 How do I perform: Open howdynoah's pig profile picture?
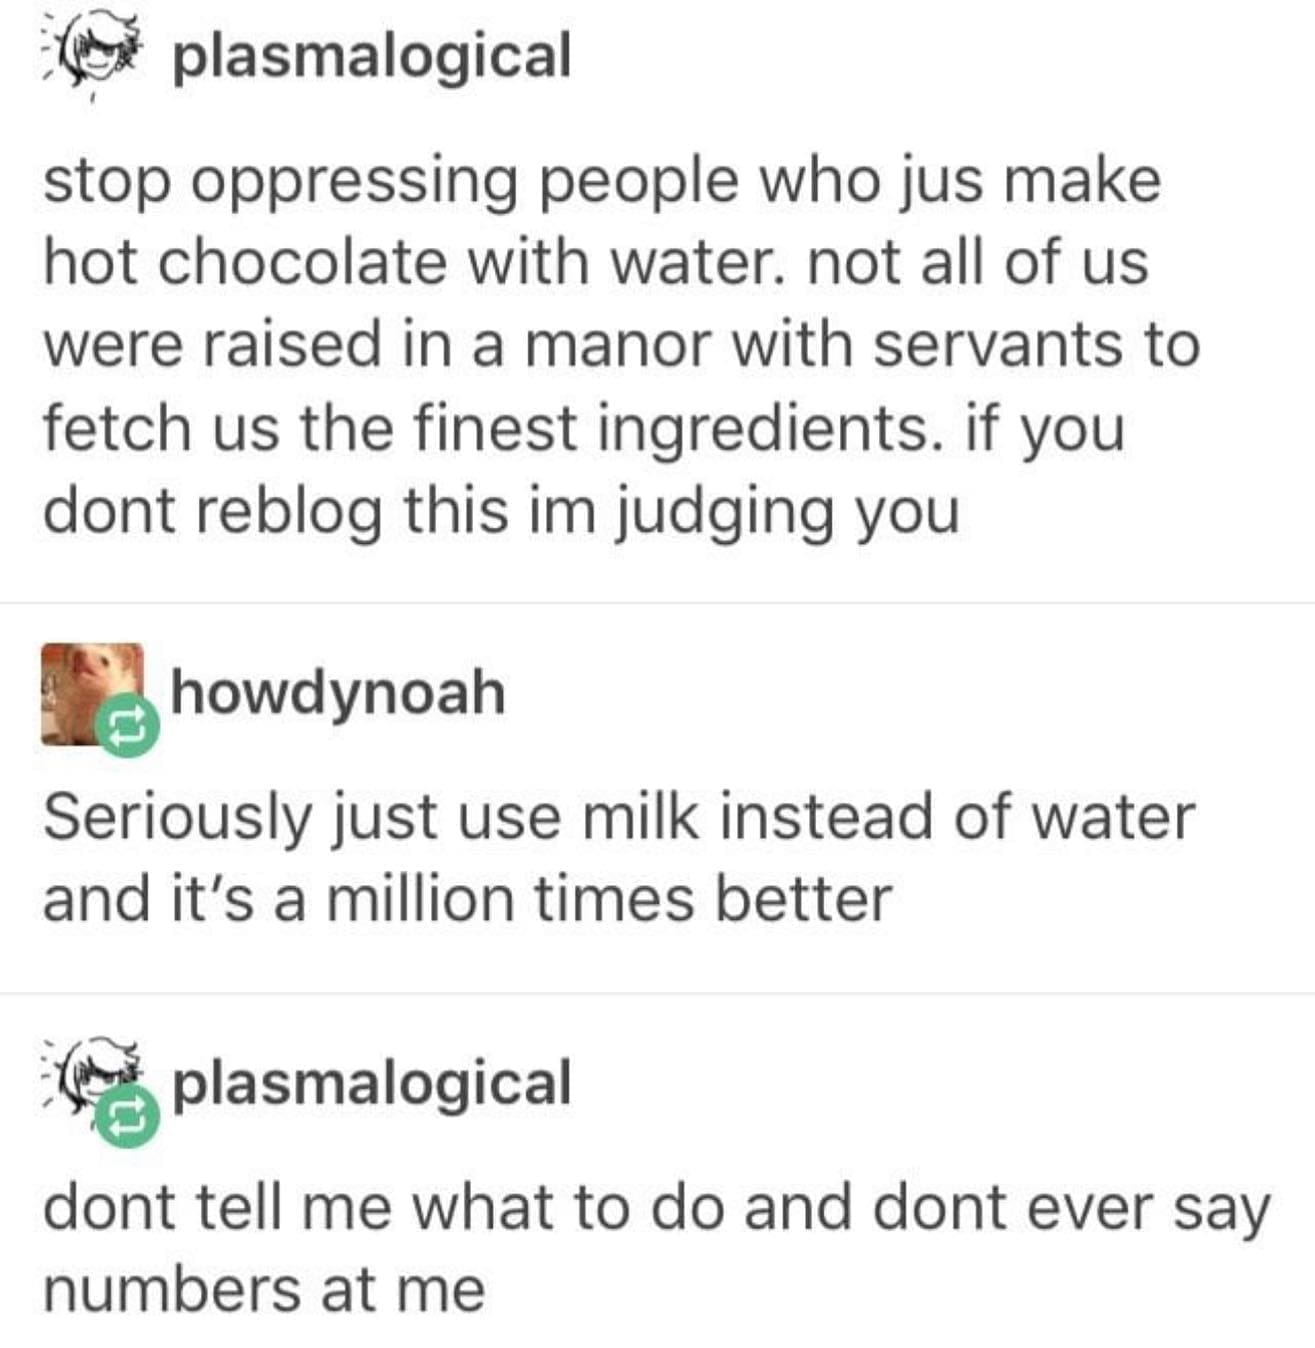coord(92,694)
